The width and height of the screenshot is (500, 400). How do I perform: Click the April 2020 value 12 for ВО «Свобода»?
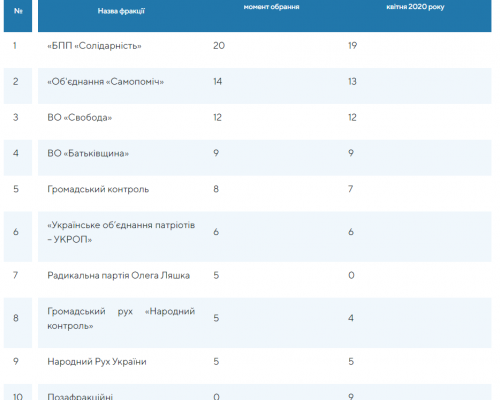(352, 118)
